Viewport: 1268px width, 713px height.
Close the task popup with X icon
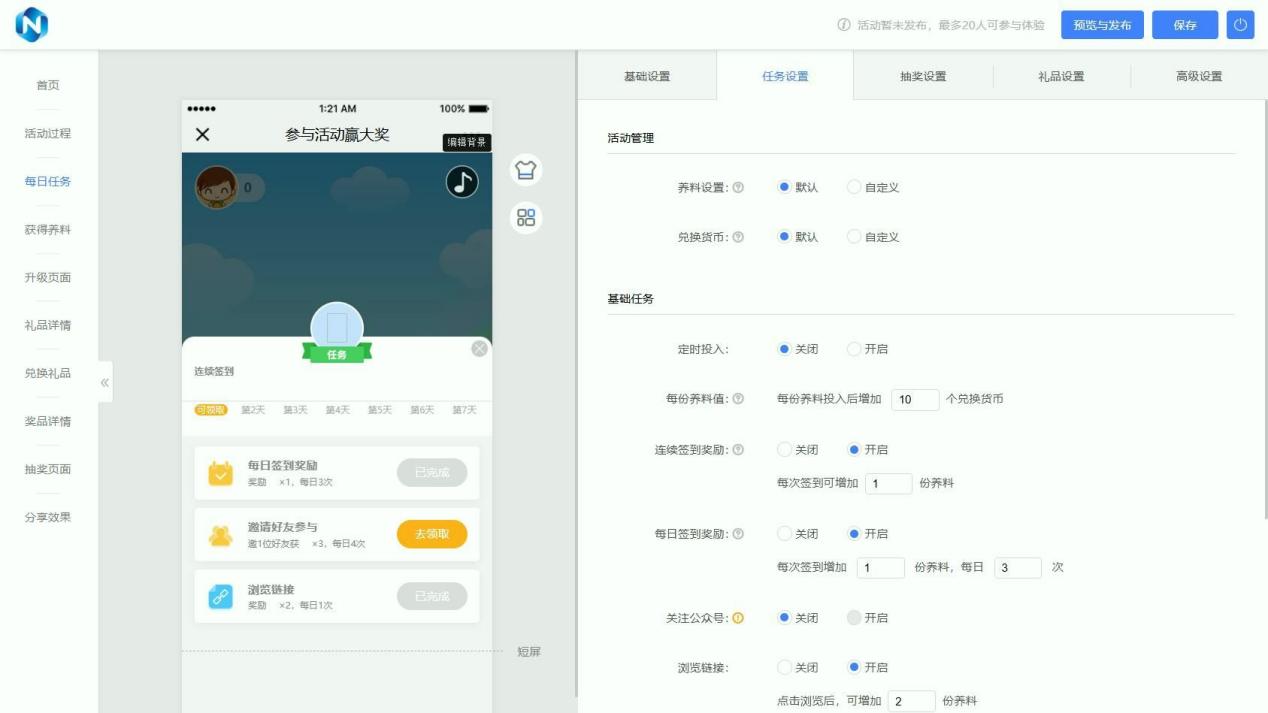click(x=480, y=348)
